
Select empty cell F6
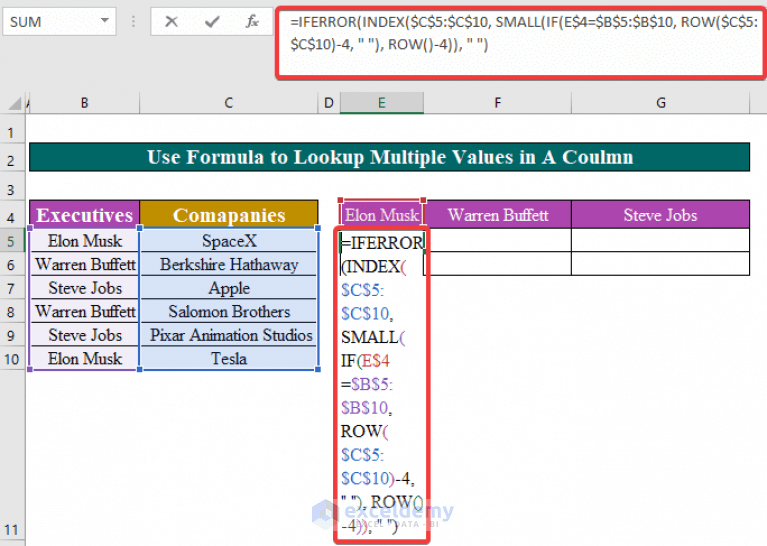pos(497,264)
